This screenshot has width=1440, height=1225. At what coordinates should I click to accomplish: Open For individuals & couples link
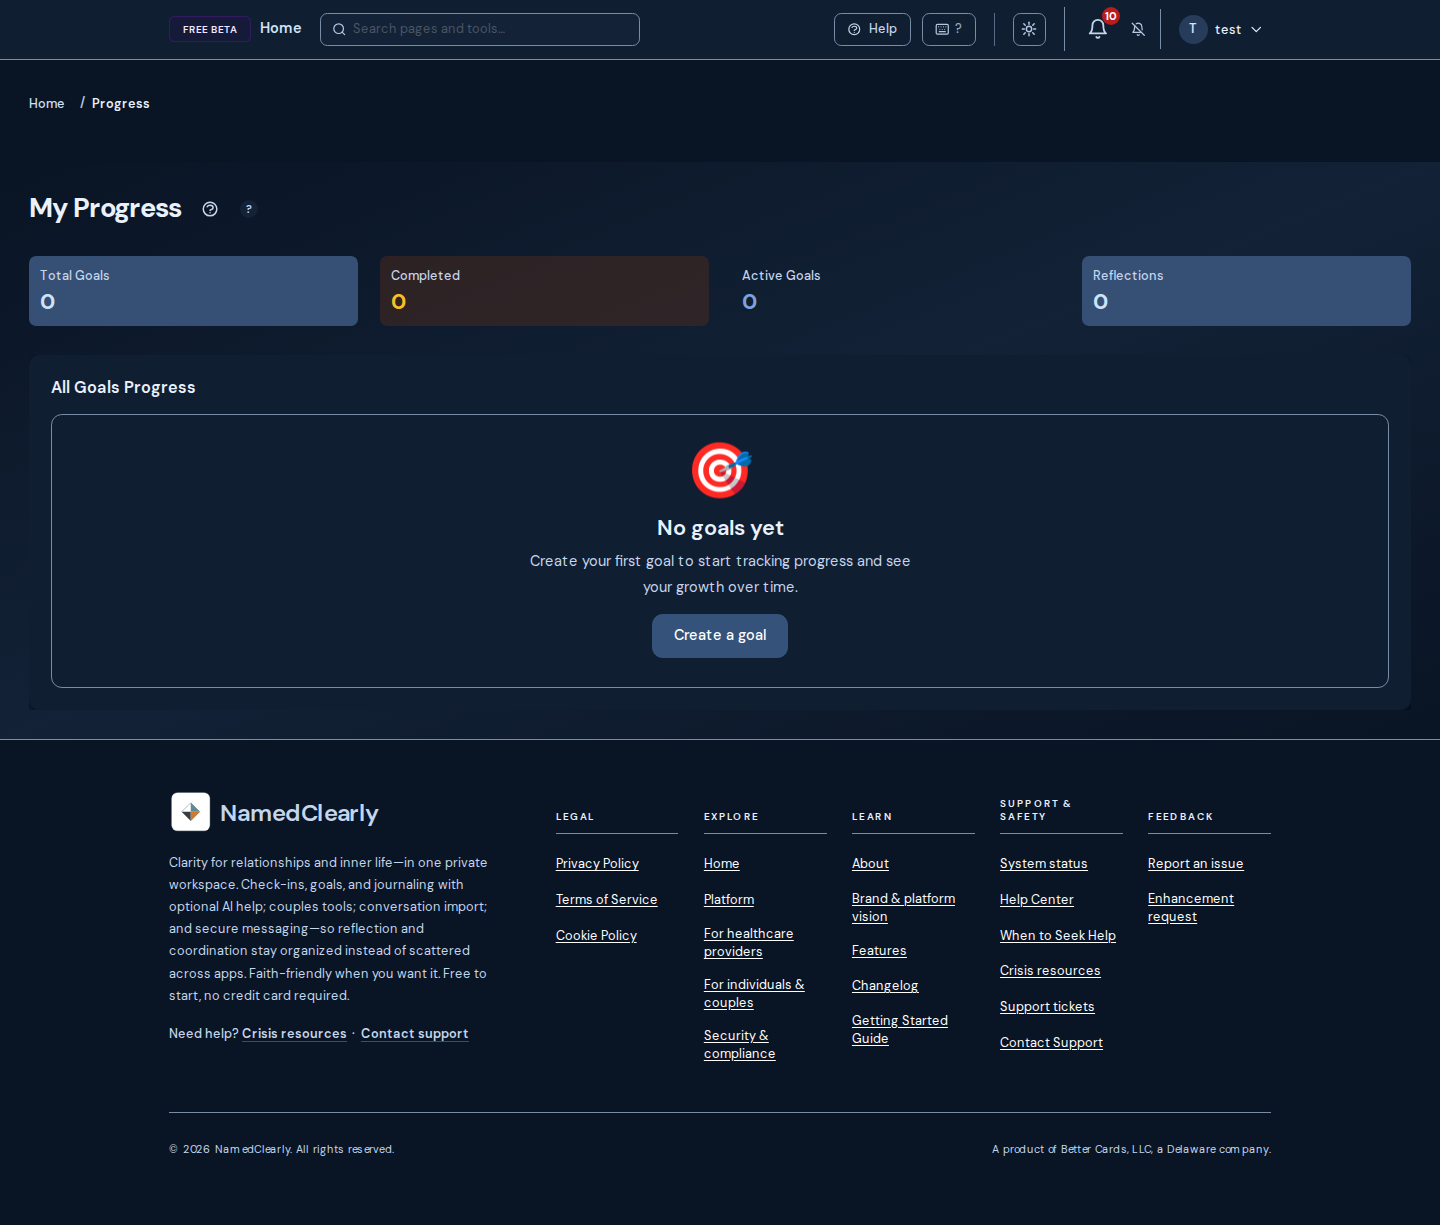(754, 993)
